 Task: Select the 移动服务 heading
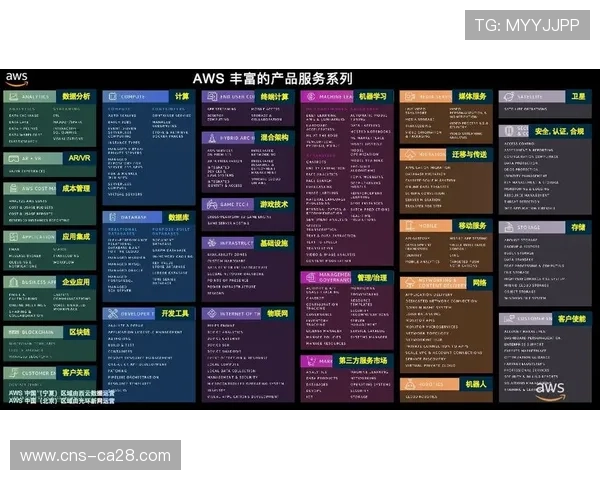[473, 226]
